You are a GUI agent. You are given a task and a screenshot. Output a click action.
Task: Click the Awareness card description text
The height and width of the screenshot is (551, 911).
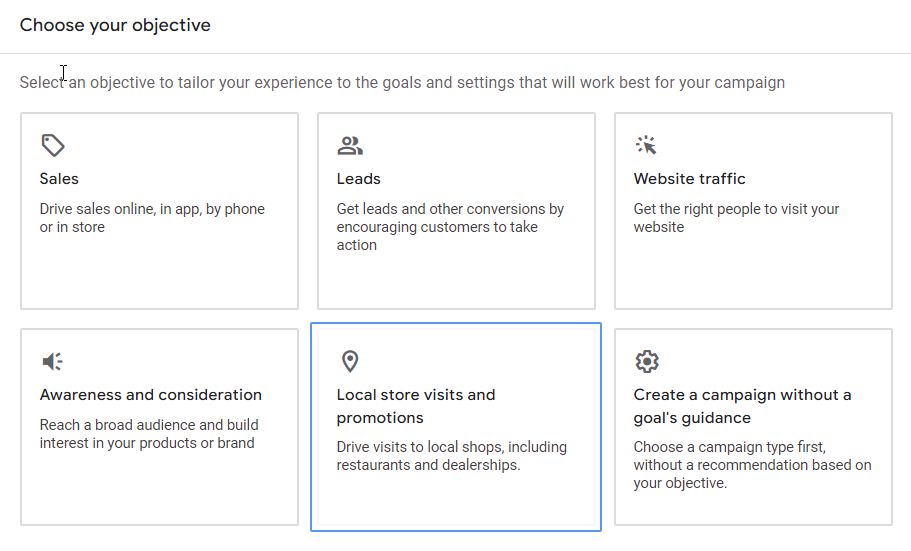(149, 434)
